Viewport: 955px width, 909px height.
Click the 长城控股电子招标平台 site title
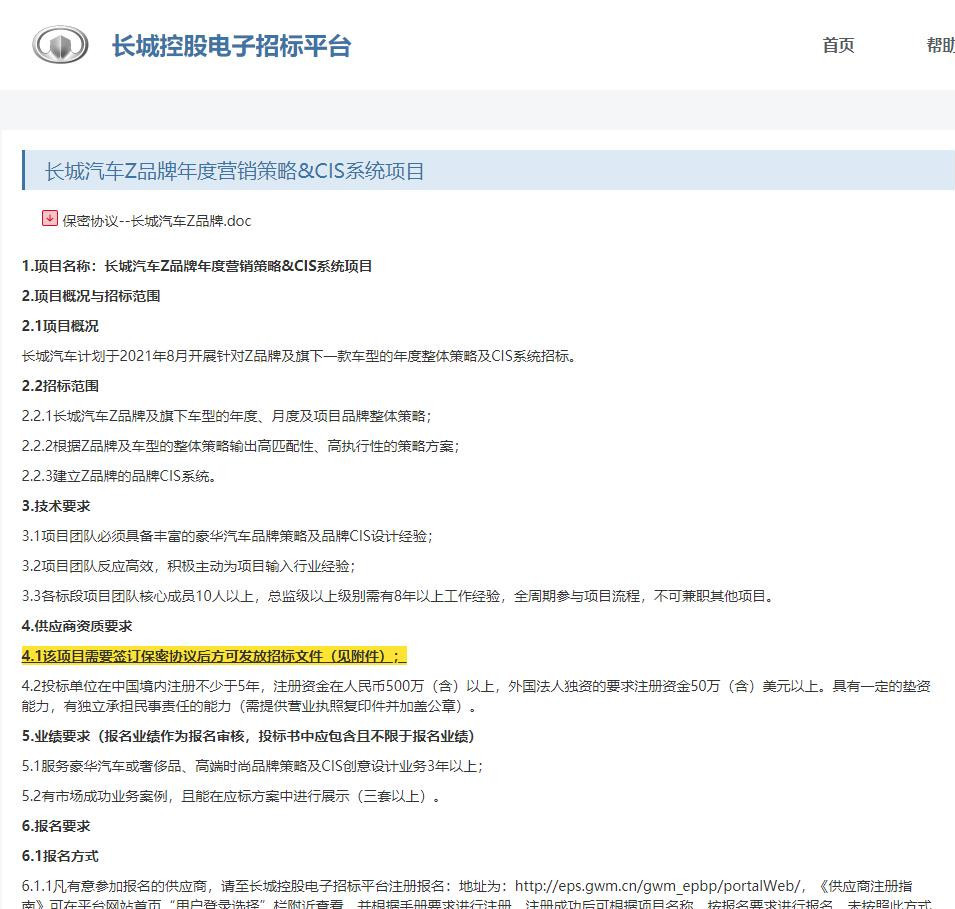pyautogui.click(x=231, y=46)
